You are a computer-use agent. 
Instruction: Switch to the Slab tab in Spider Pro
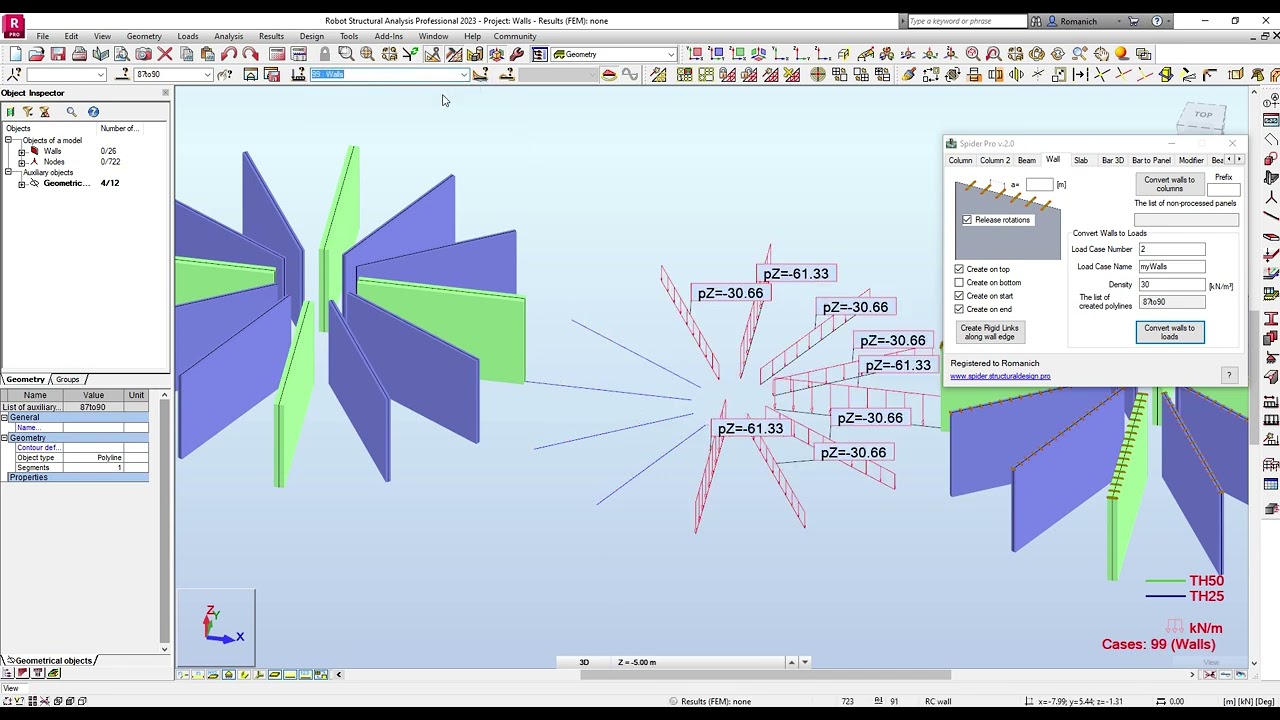[1080, 160]
